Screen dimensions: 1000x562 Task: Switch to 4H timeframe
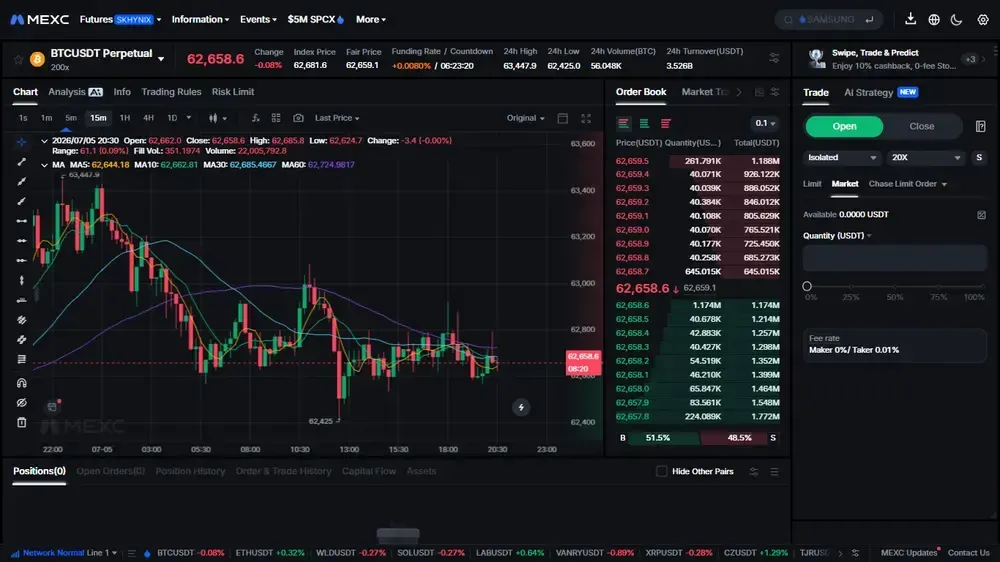click(x=149, y=118)
